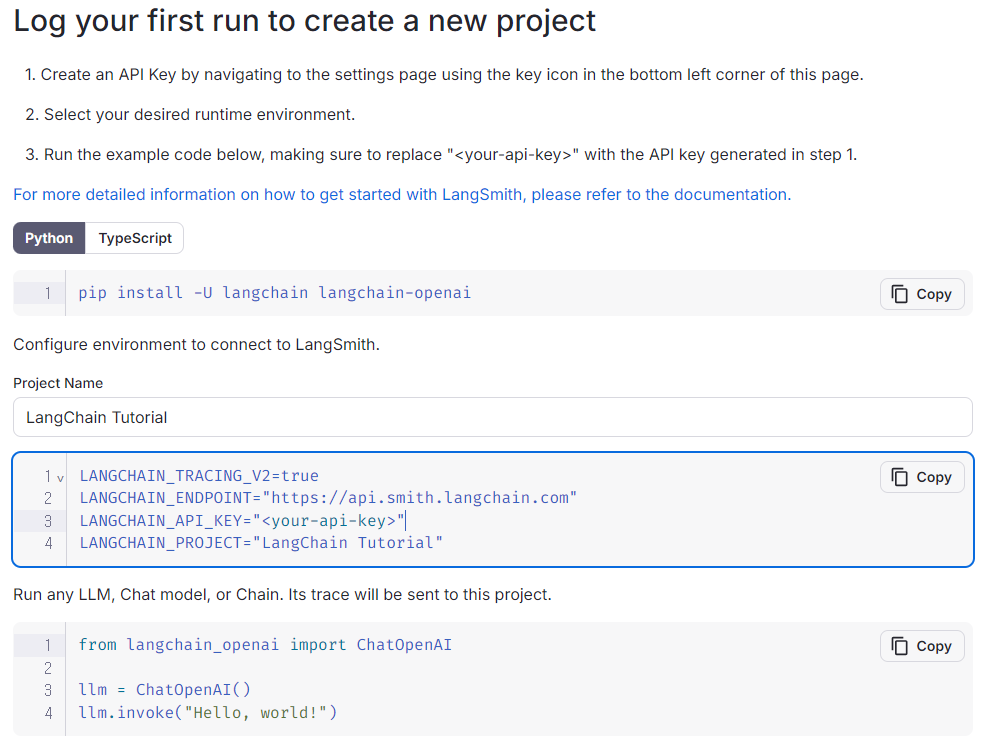Collapse the fold chevron beside LANGCHAIN_TRACING_V2 line

point(60,477)
